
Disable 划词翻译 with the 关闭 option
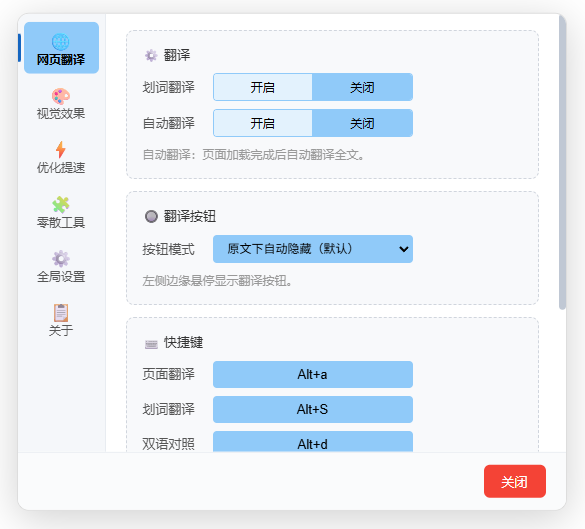tap(362, 87)
